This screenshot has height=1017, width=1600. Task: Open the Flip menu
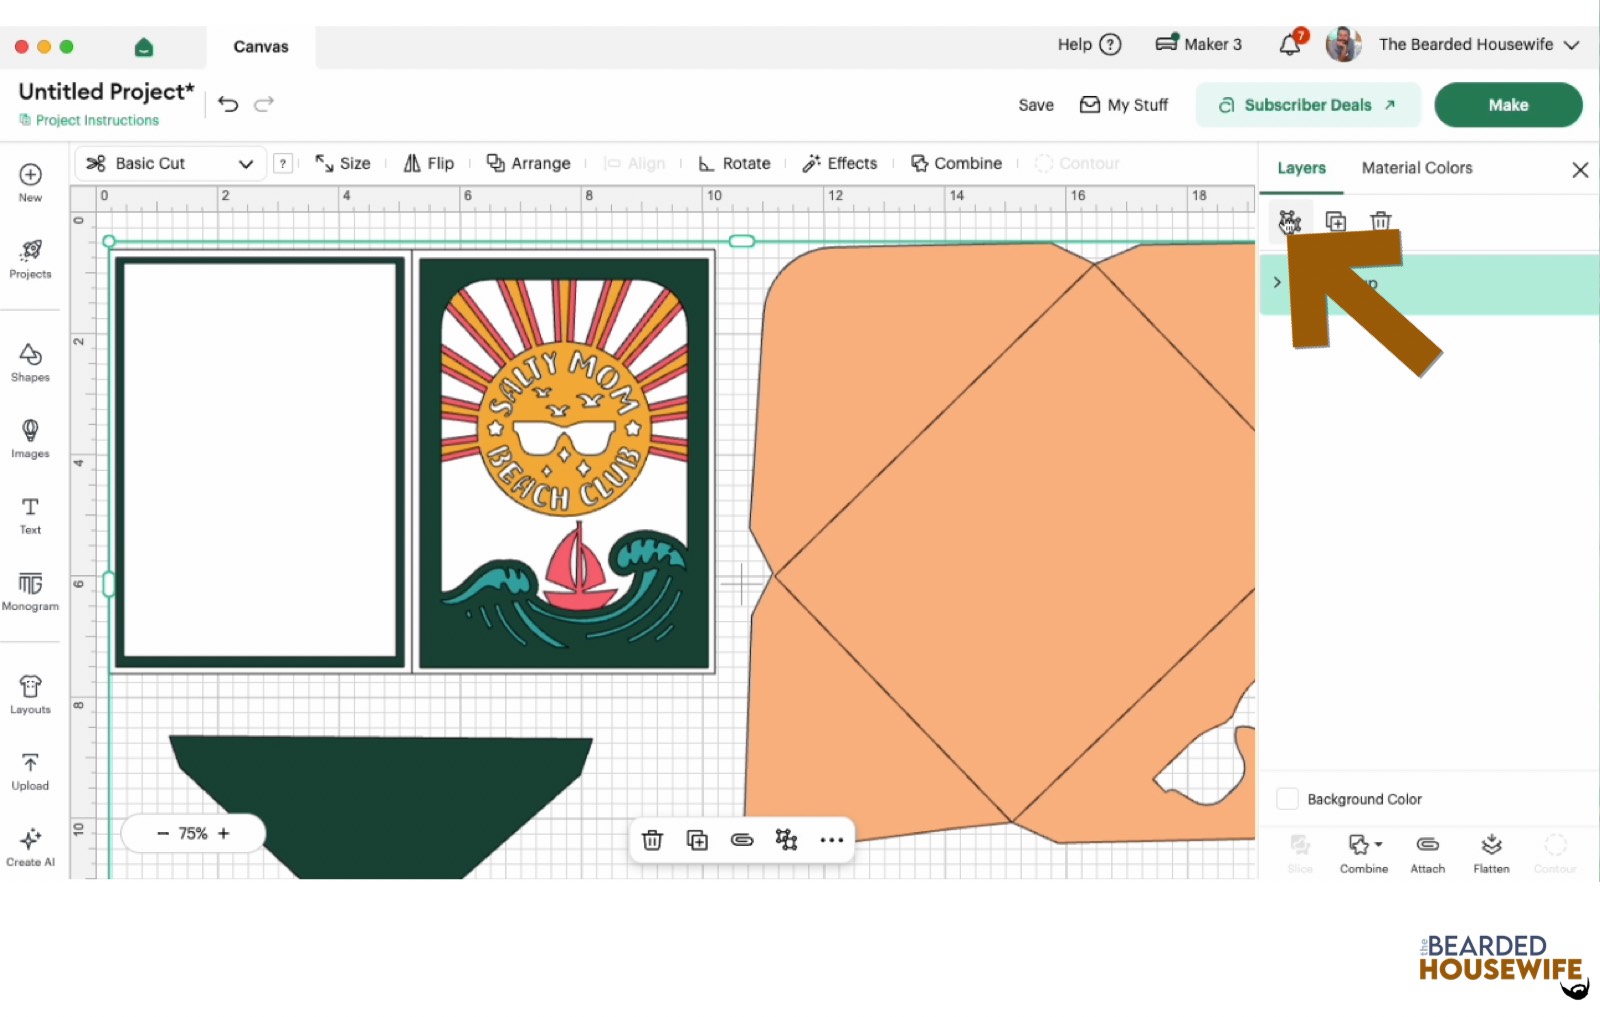click(428, 164)
